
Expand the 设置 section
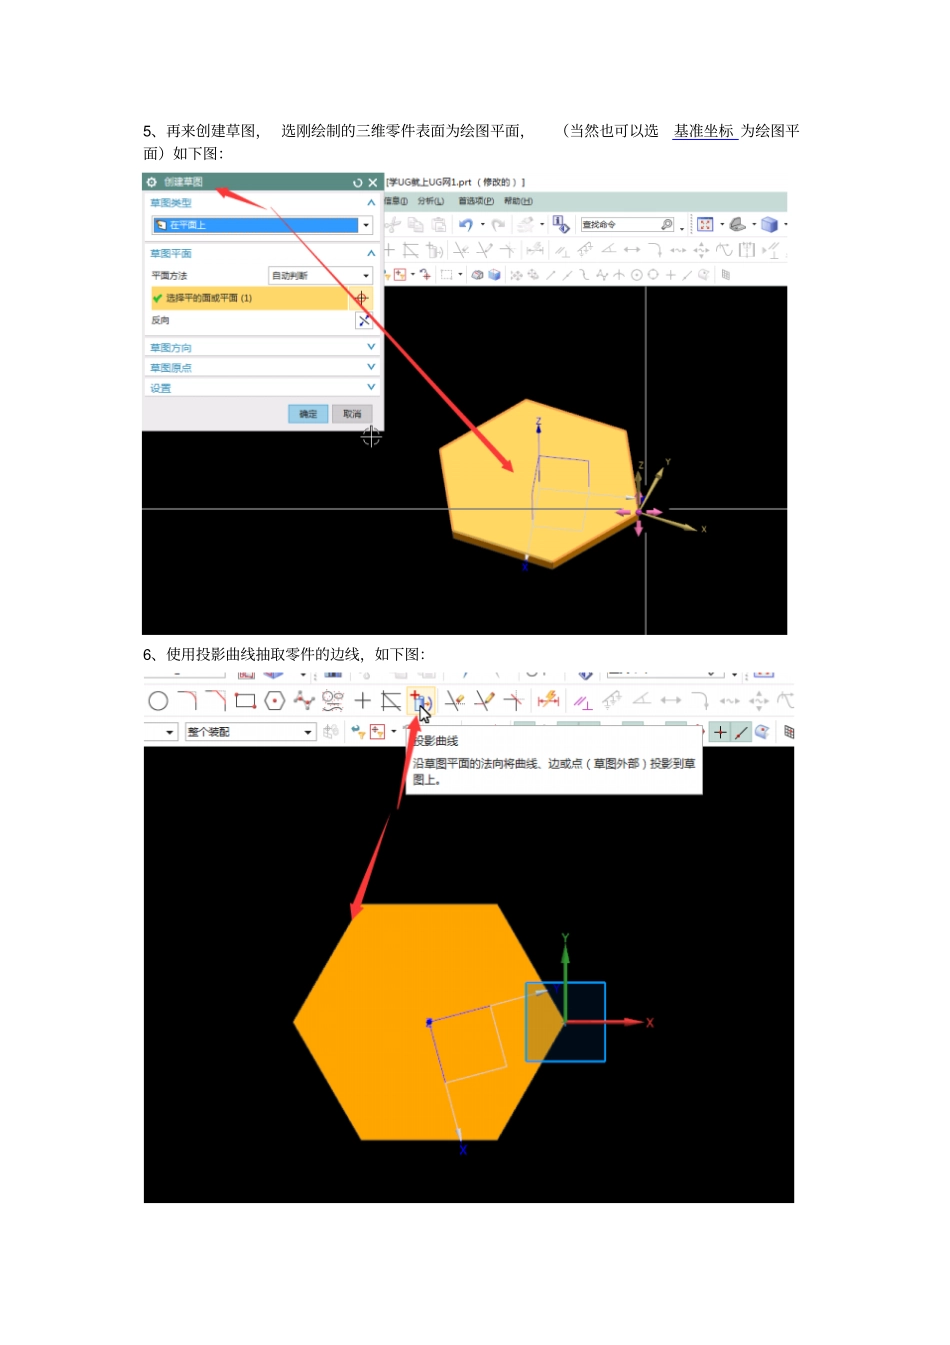click(371, 387)
